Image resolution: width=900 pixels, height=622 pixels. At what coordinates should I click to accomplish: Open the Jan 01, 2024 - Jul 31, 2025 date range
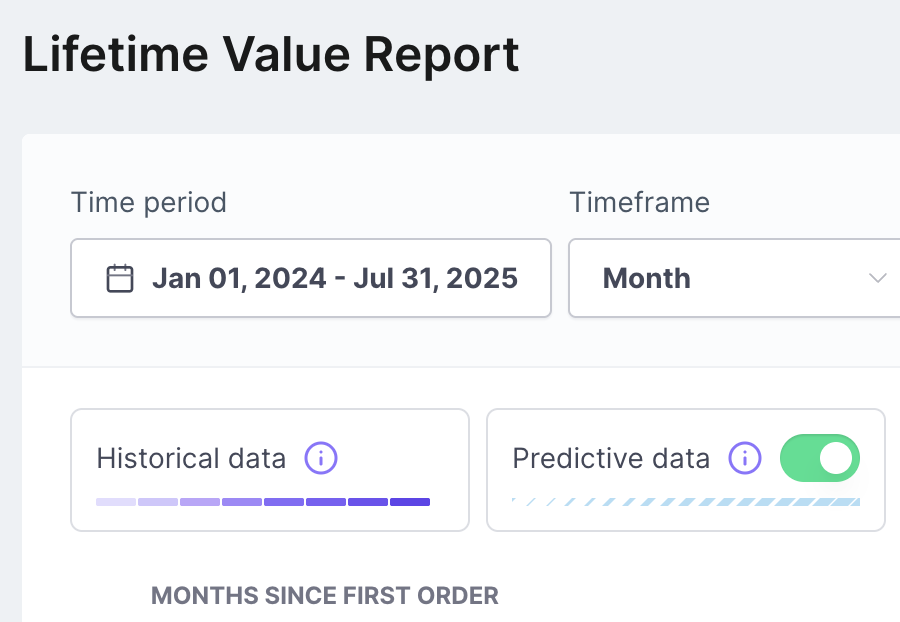pos(334,278)
